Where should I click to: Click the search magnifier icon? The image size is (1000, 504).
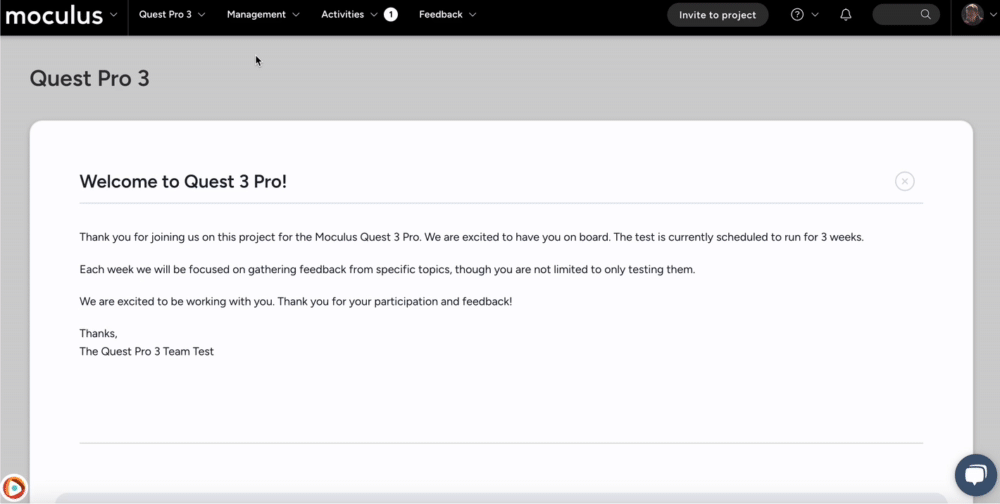coord(925,15)
